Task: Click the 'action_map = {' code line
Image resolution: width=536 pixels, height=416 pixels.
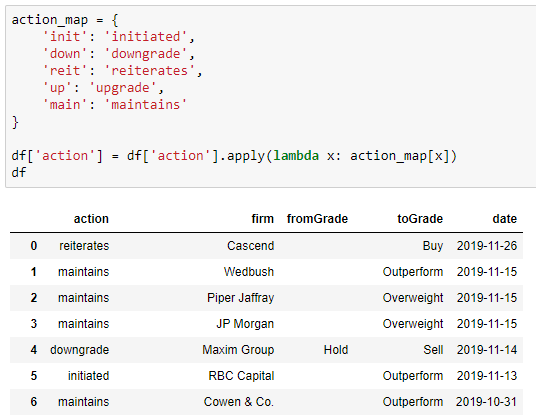Action: (65, 20)
